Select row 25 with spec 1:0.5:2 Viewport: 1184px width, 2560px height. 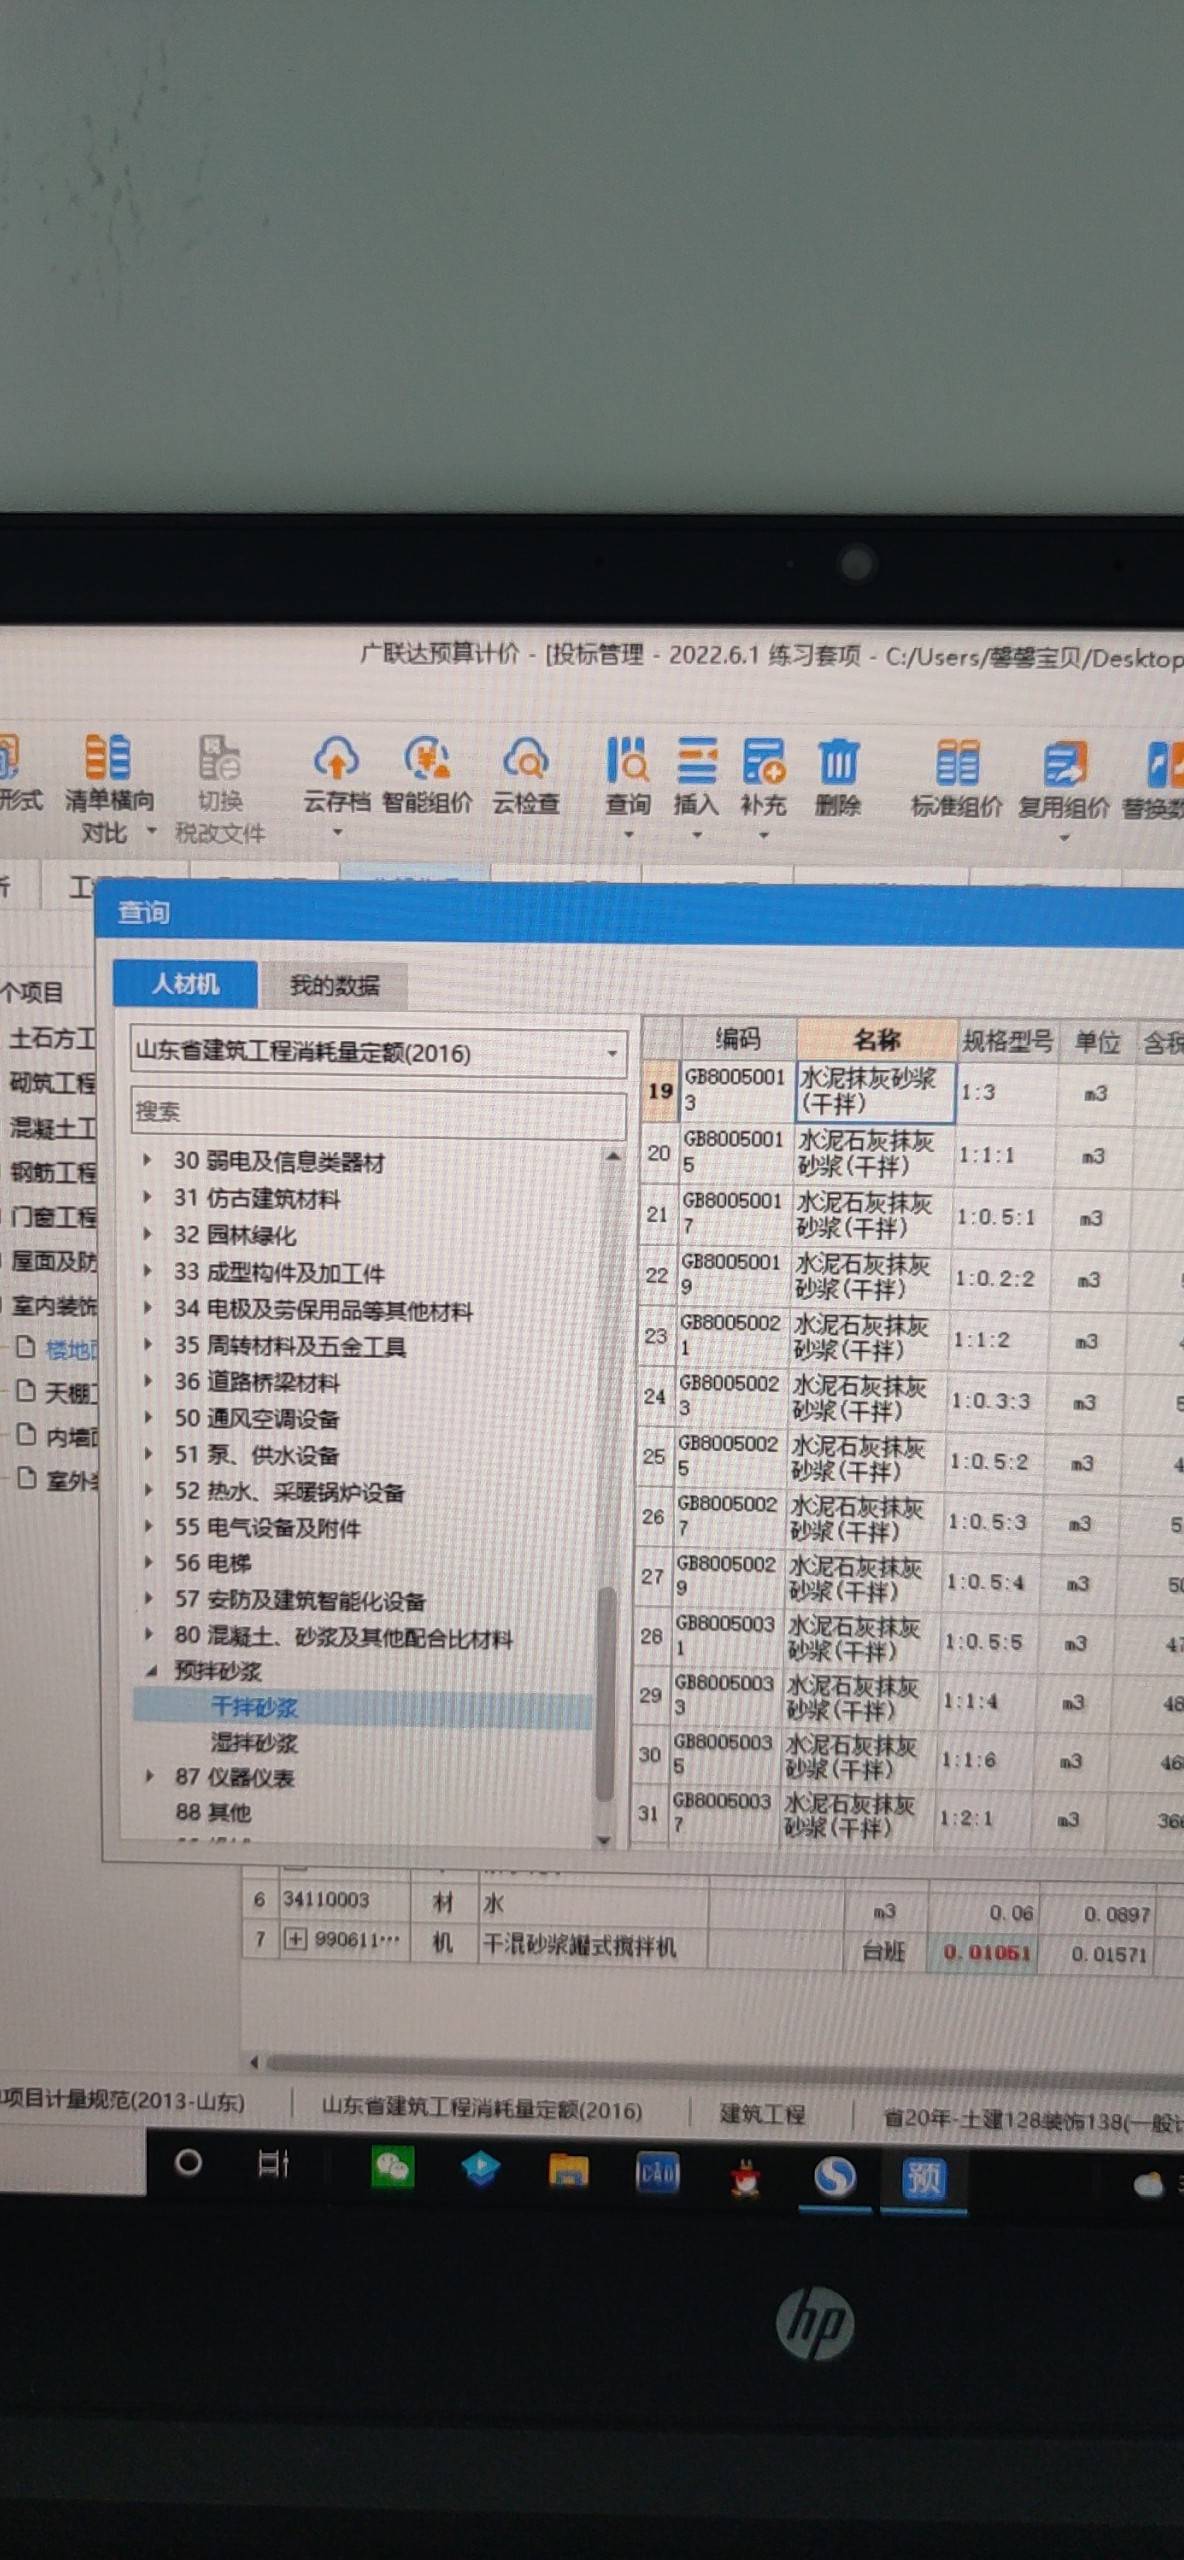click(908, 1460)
